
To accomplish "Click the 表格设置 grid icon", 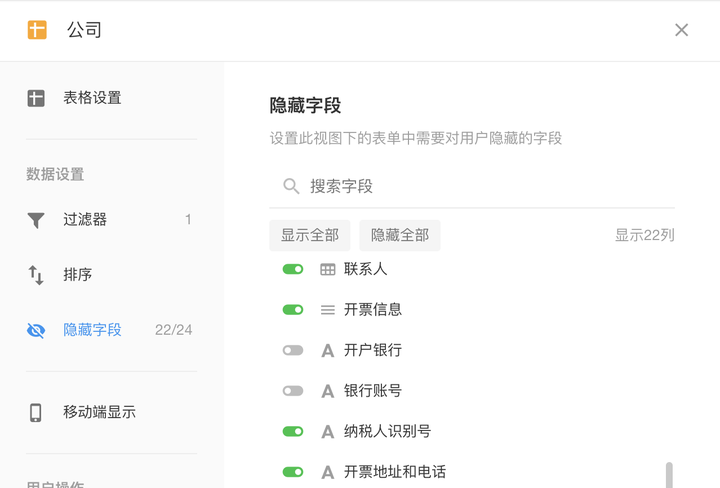I will [x=36, y=98].
